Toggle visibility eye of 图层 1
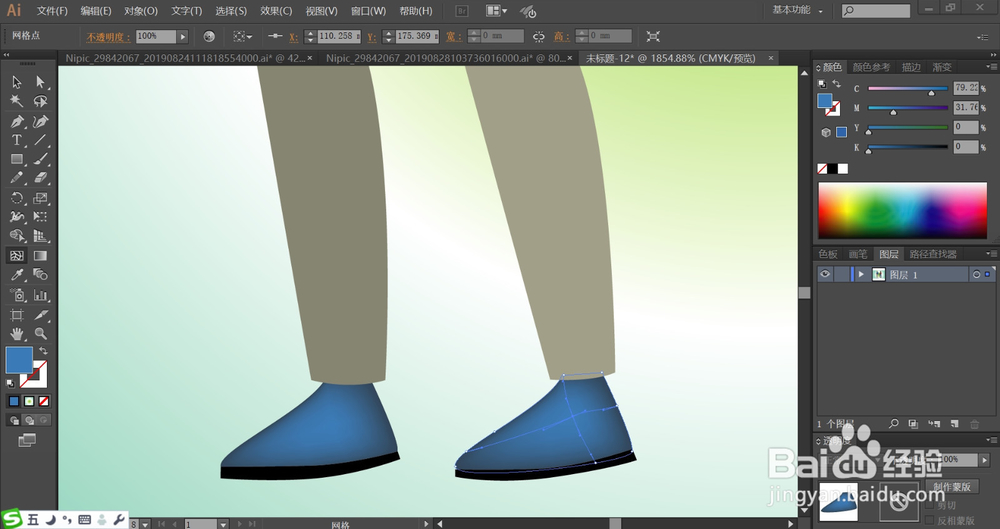The image size is (1000, 529). [825, 274]
